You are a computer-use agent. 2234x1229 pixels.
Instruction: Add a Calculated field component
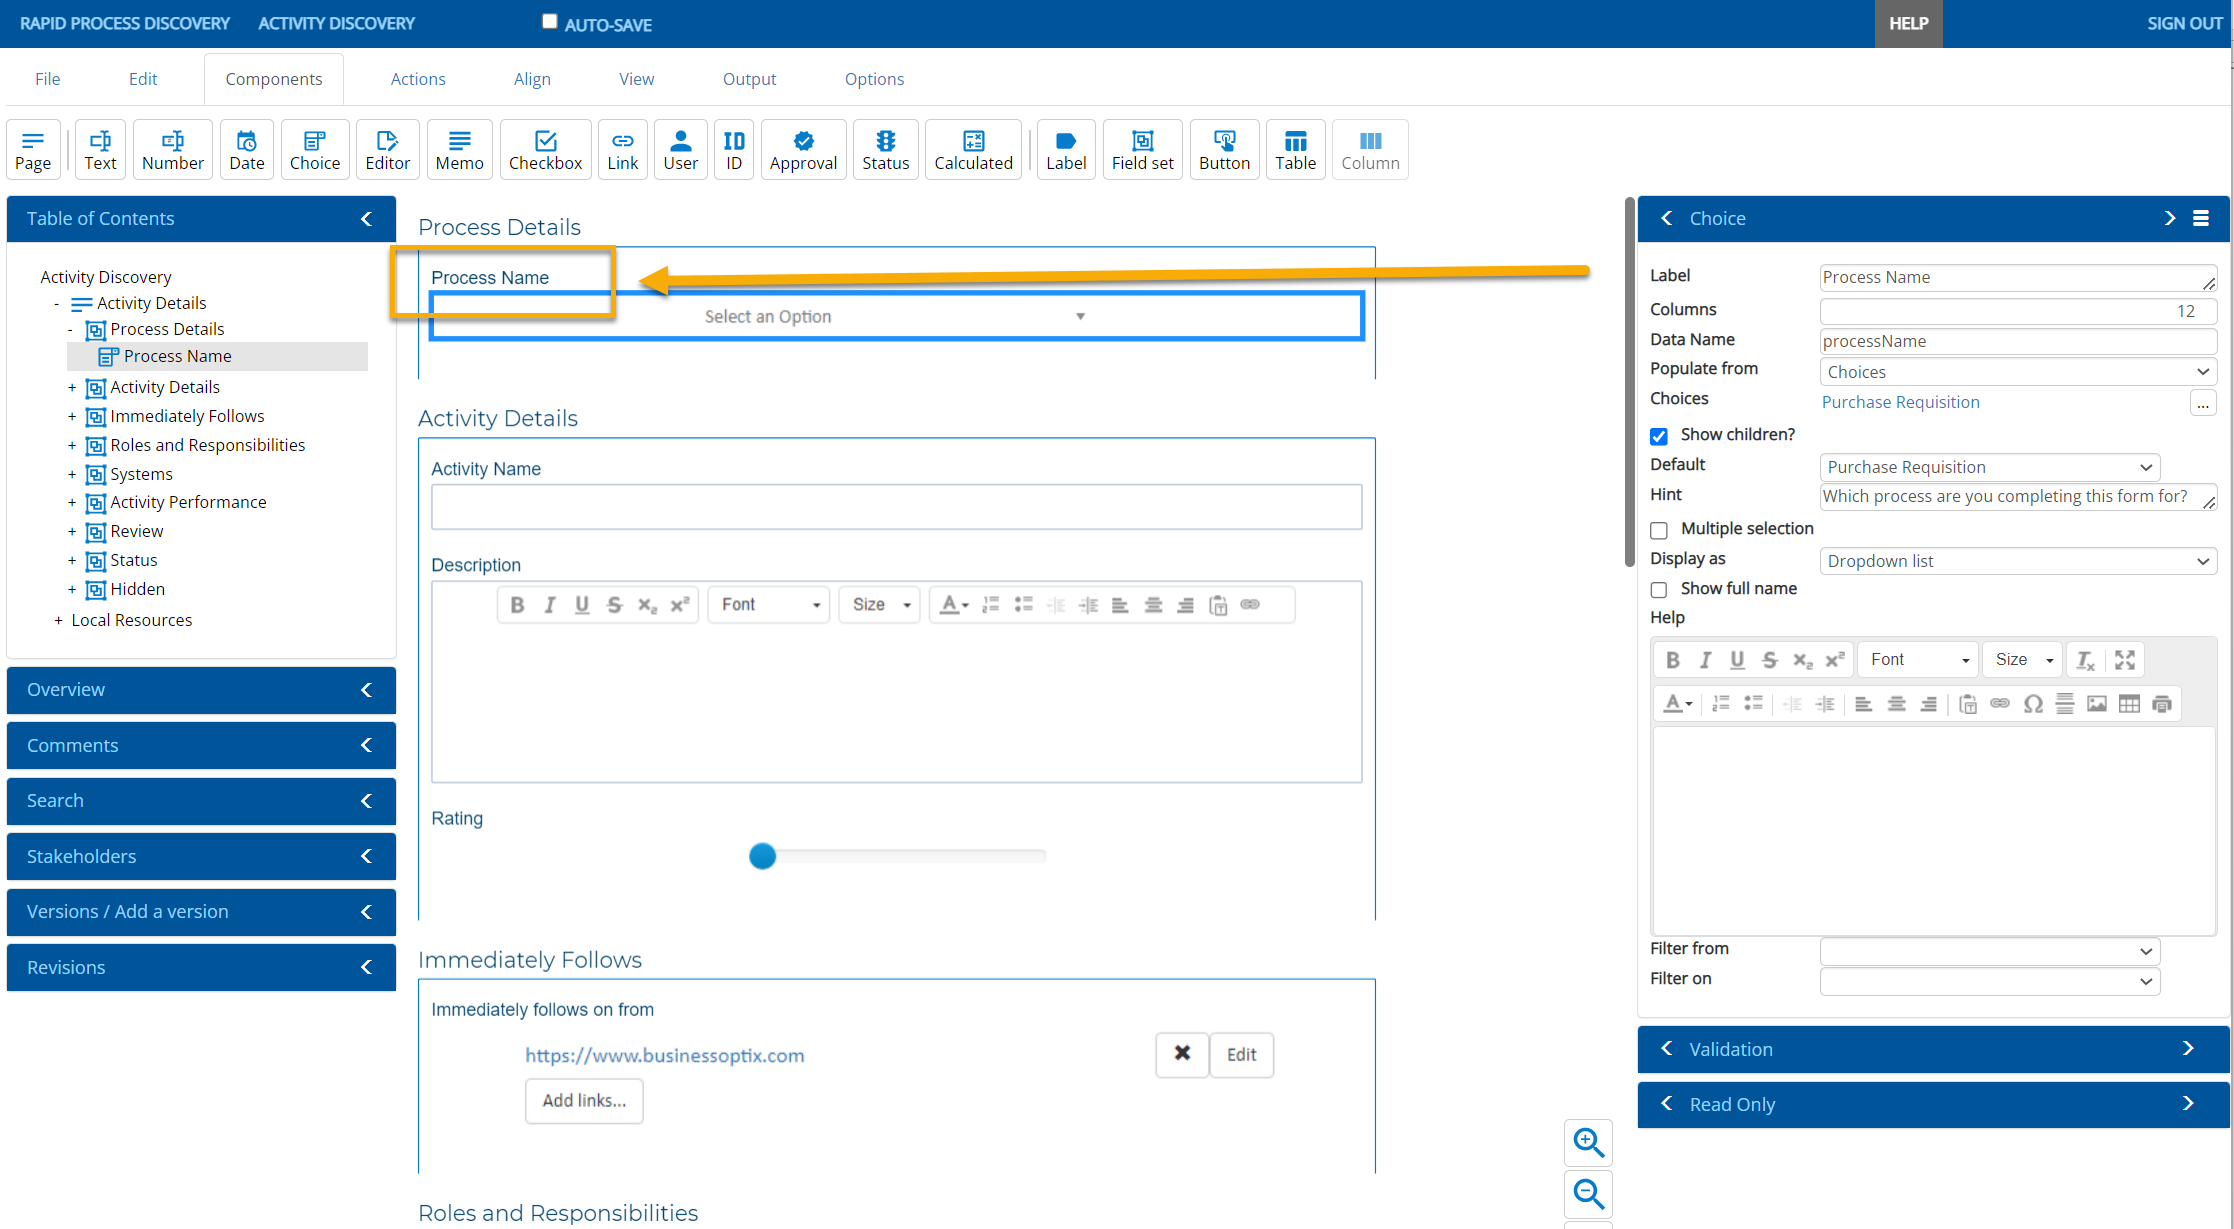[x=973, y=150]
